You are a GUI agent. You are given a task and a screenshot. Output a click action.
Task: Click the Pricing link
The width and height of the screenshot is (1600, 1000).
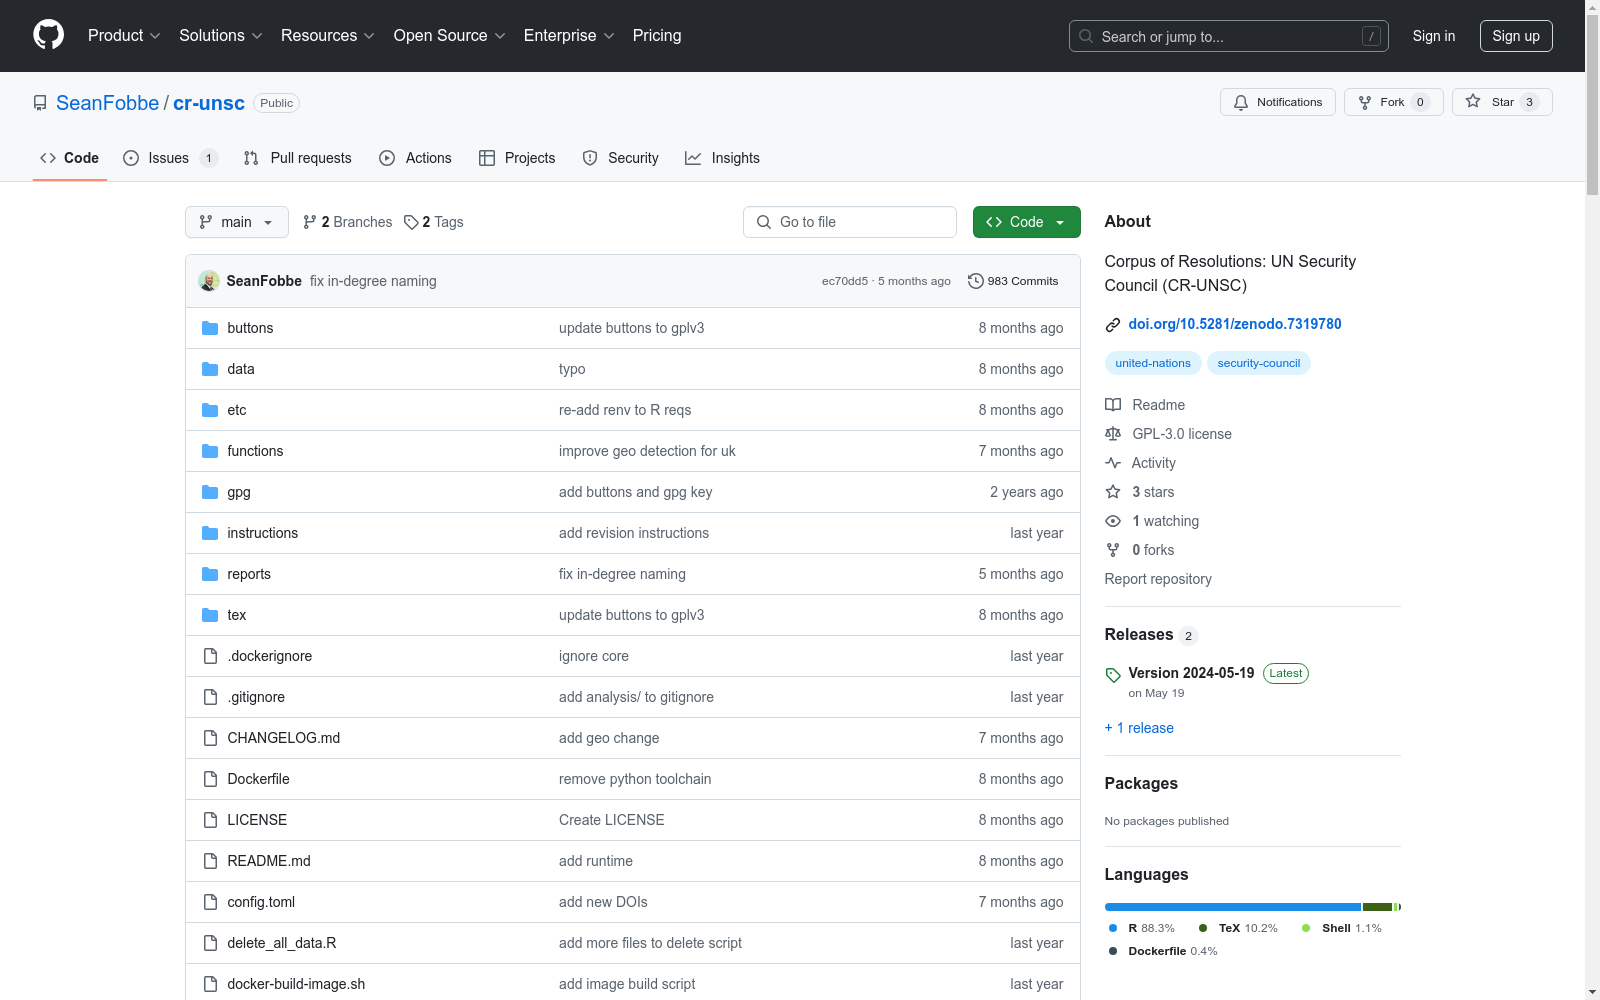657,36
